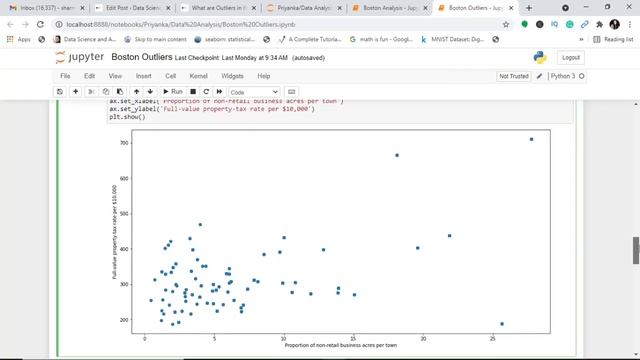
Task: Rename the Boston Outliers notebook title
Action: 142,57
